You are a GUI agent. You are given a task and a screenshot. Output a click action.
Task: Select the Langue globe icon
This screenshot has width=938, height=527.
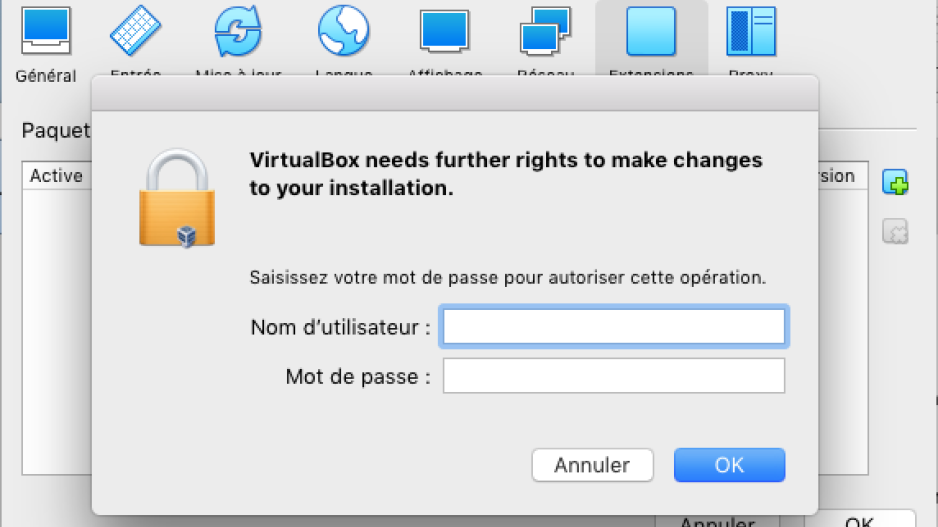tap(343, 31)
